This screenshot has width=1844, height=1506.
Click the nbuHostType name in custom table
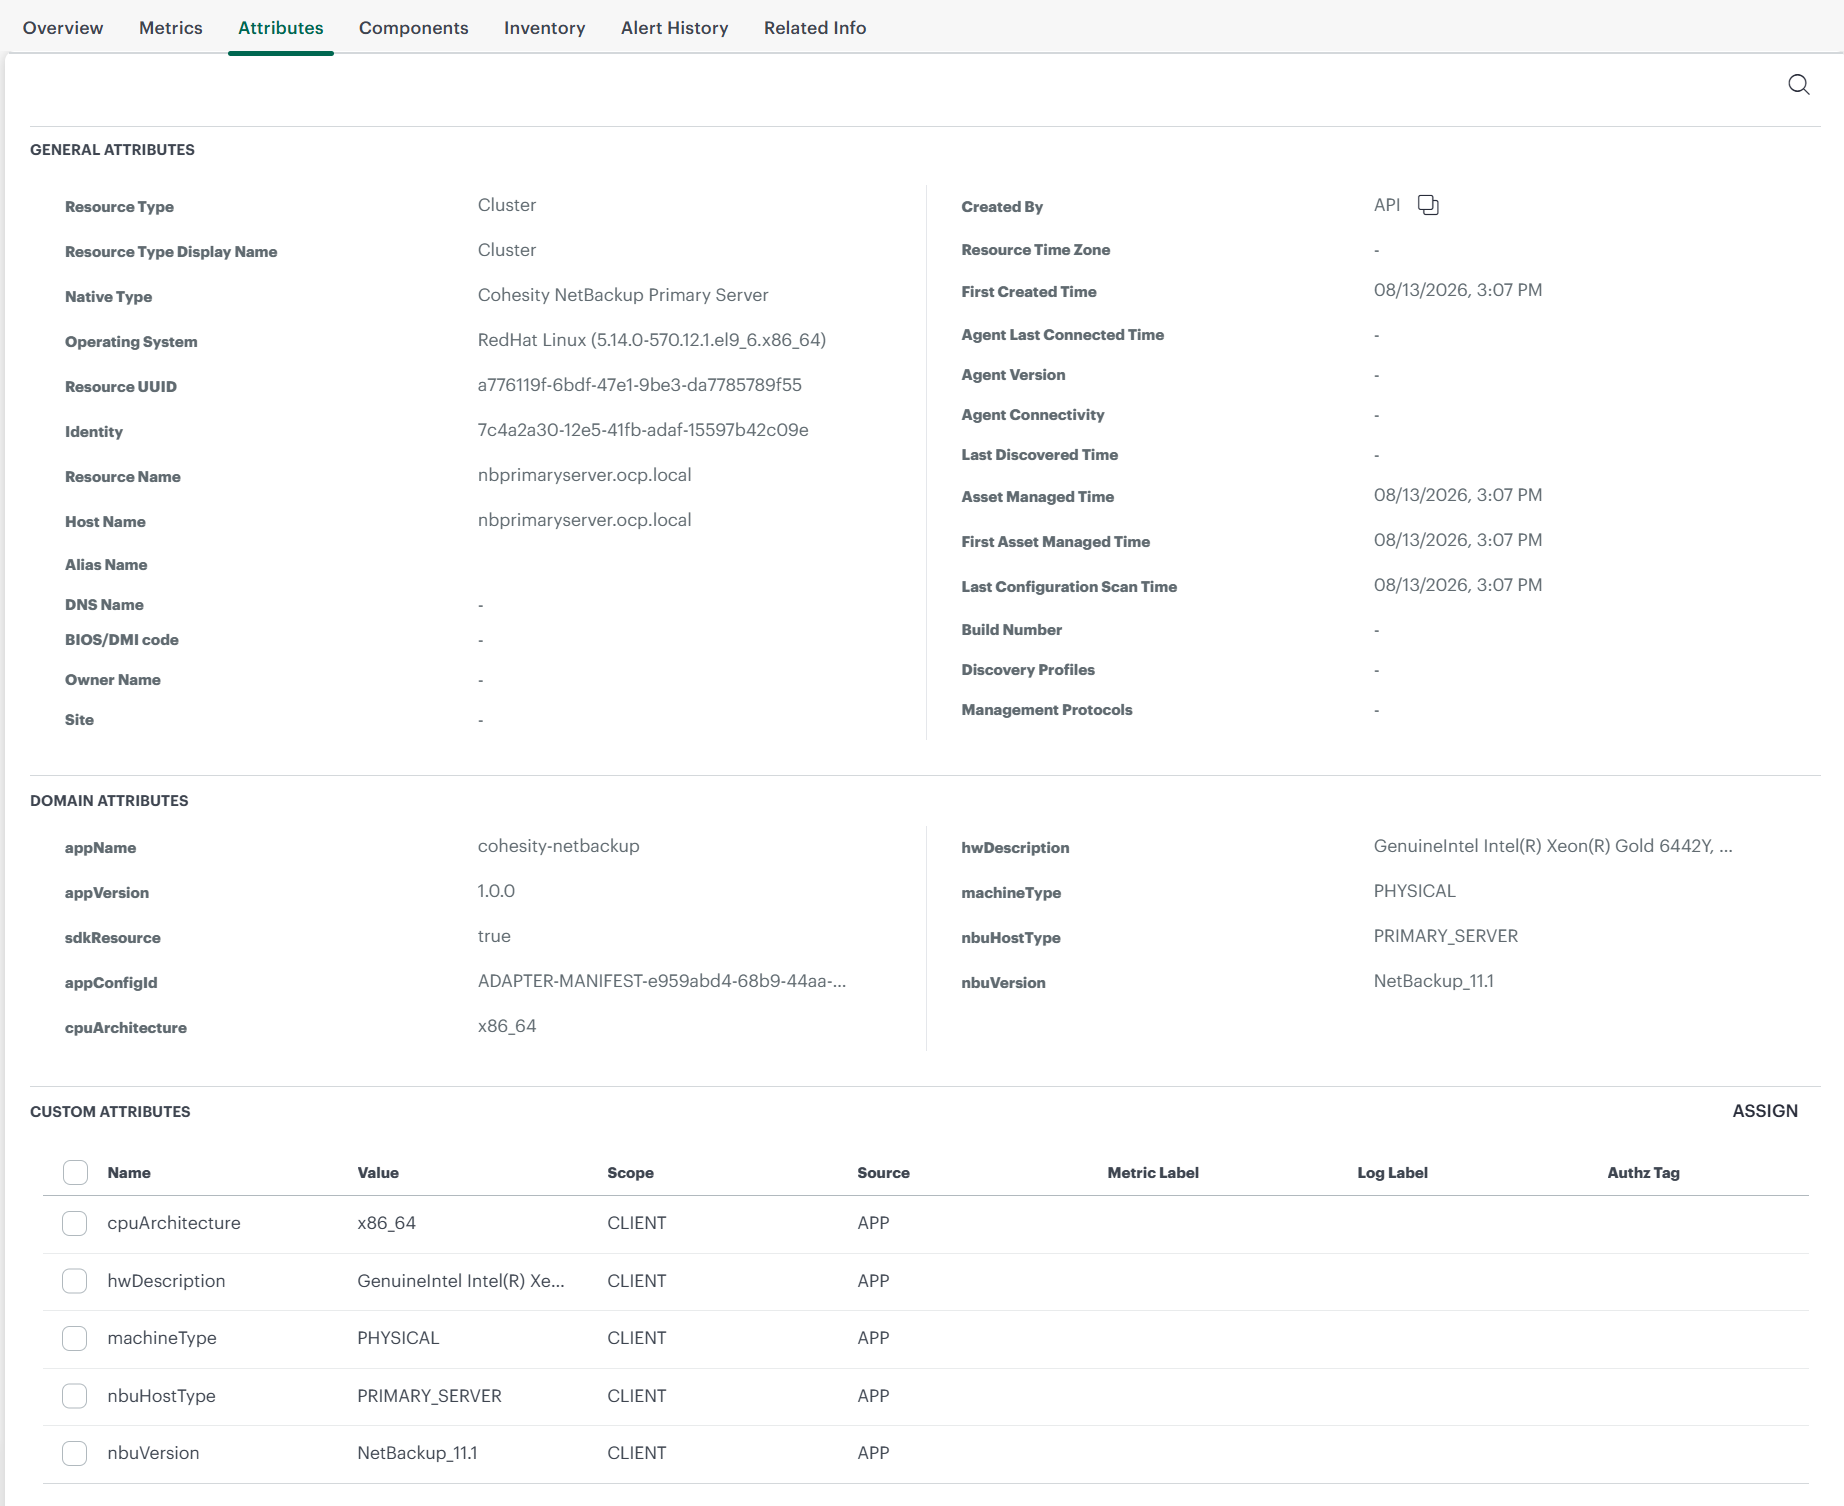coord(161,1396)
